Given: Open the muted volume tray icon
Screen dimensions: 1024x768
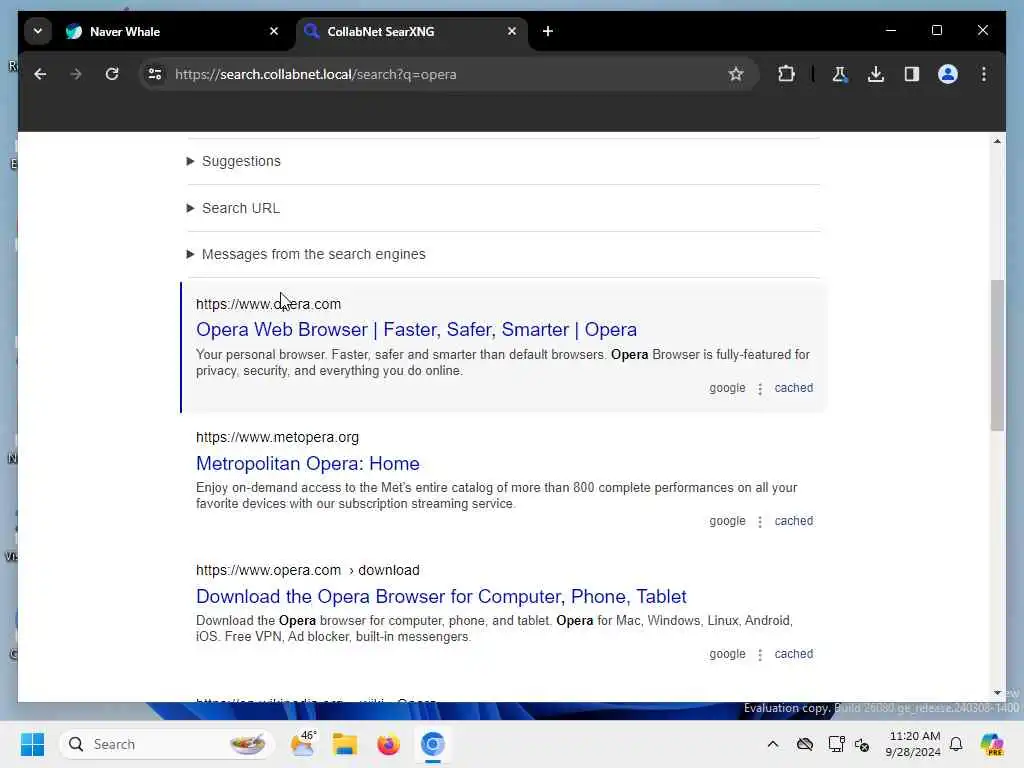Looking at the screenshot, I should (862, 744).
